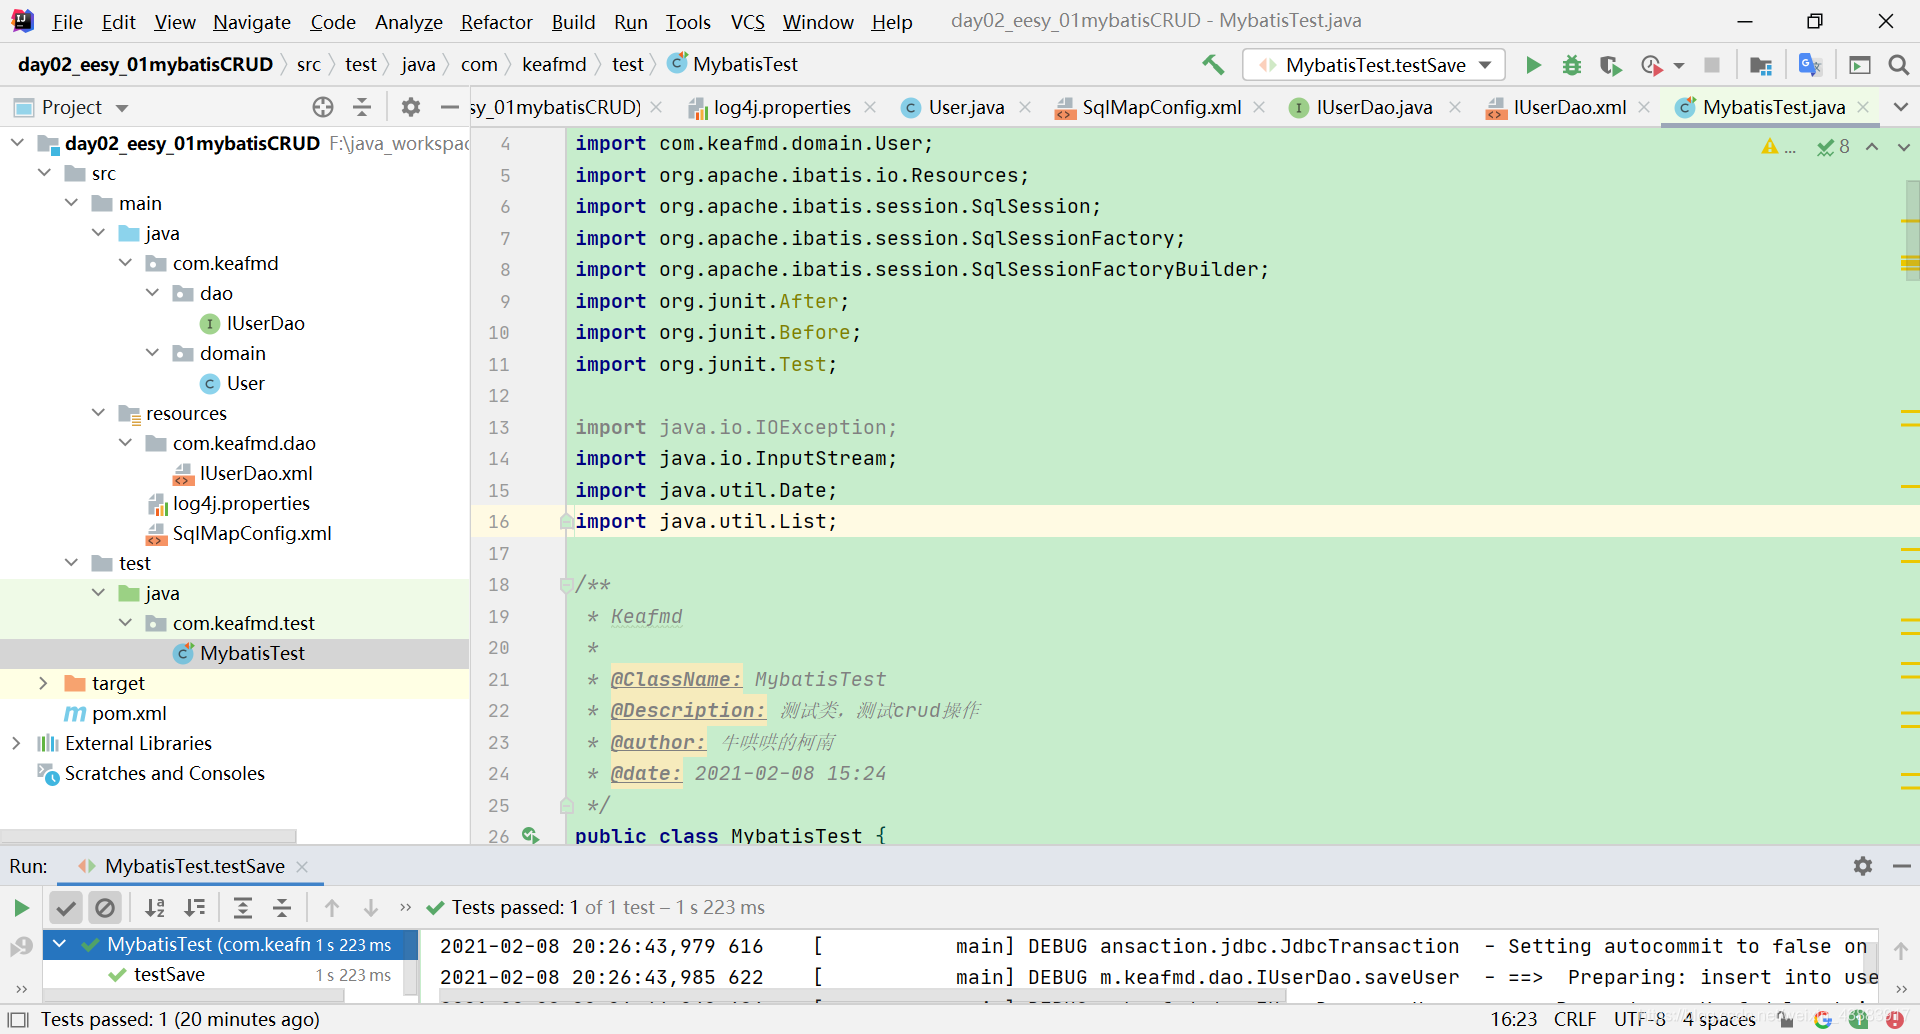Viewport: 1920px width, 1034px height.
Task: Open Run panel settings gear
Action: click(x=1862, y=866)
